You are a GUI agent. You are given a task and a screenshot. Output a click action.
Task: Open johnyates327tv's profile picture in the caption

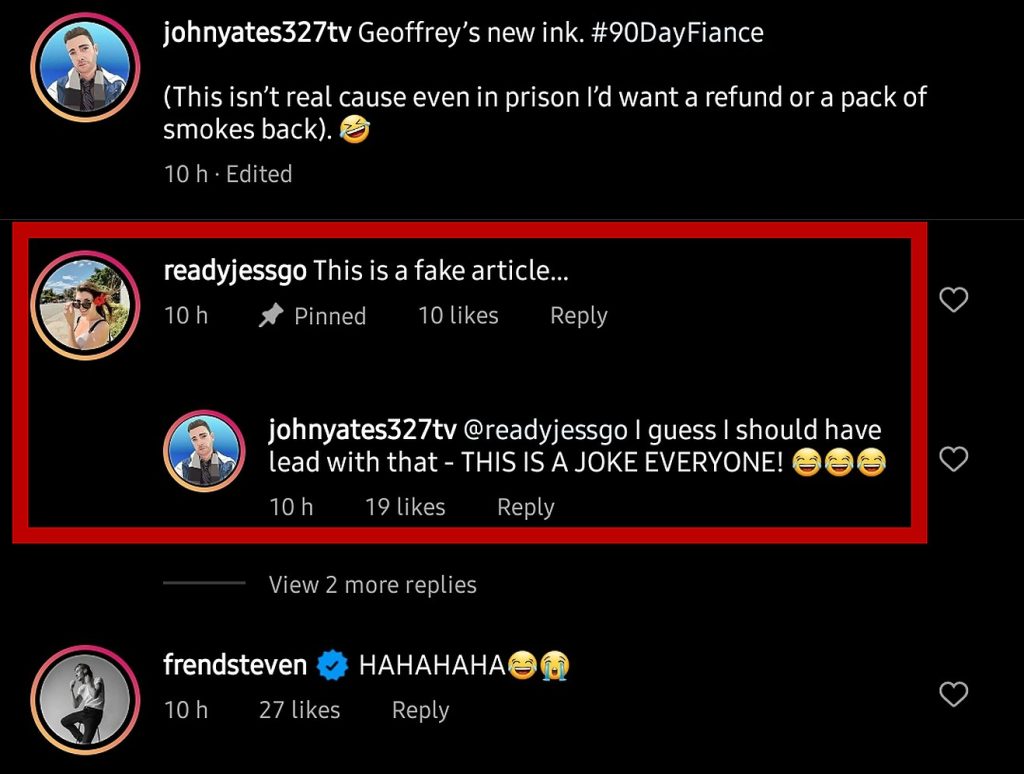(x=85, y=66)
